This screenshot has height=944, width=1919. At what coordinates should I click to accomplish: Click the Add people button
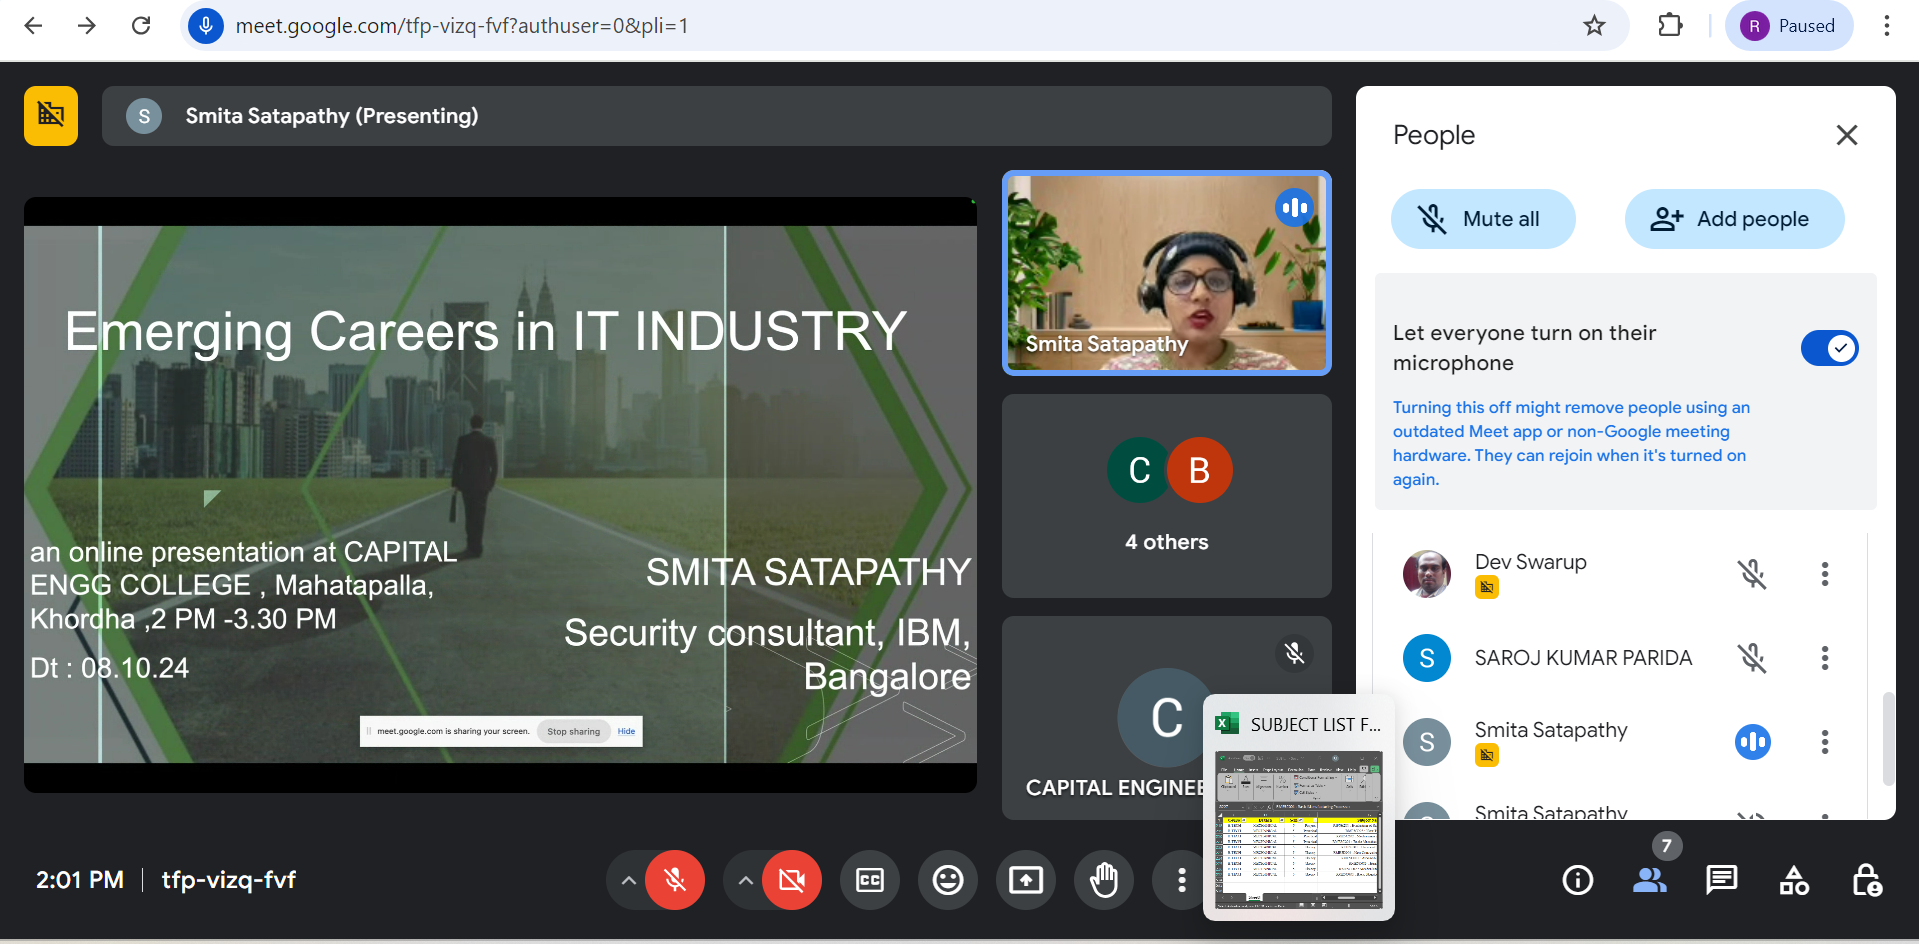pos(1734,219)
